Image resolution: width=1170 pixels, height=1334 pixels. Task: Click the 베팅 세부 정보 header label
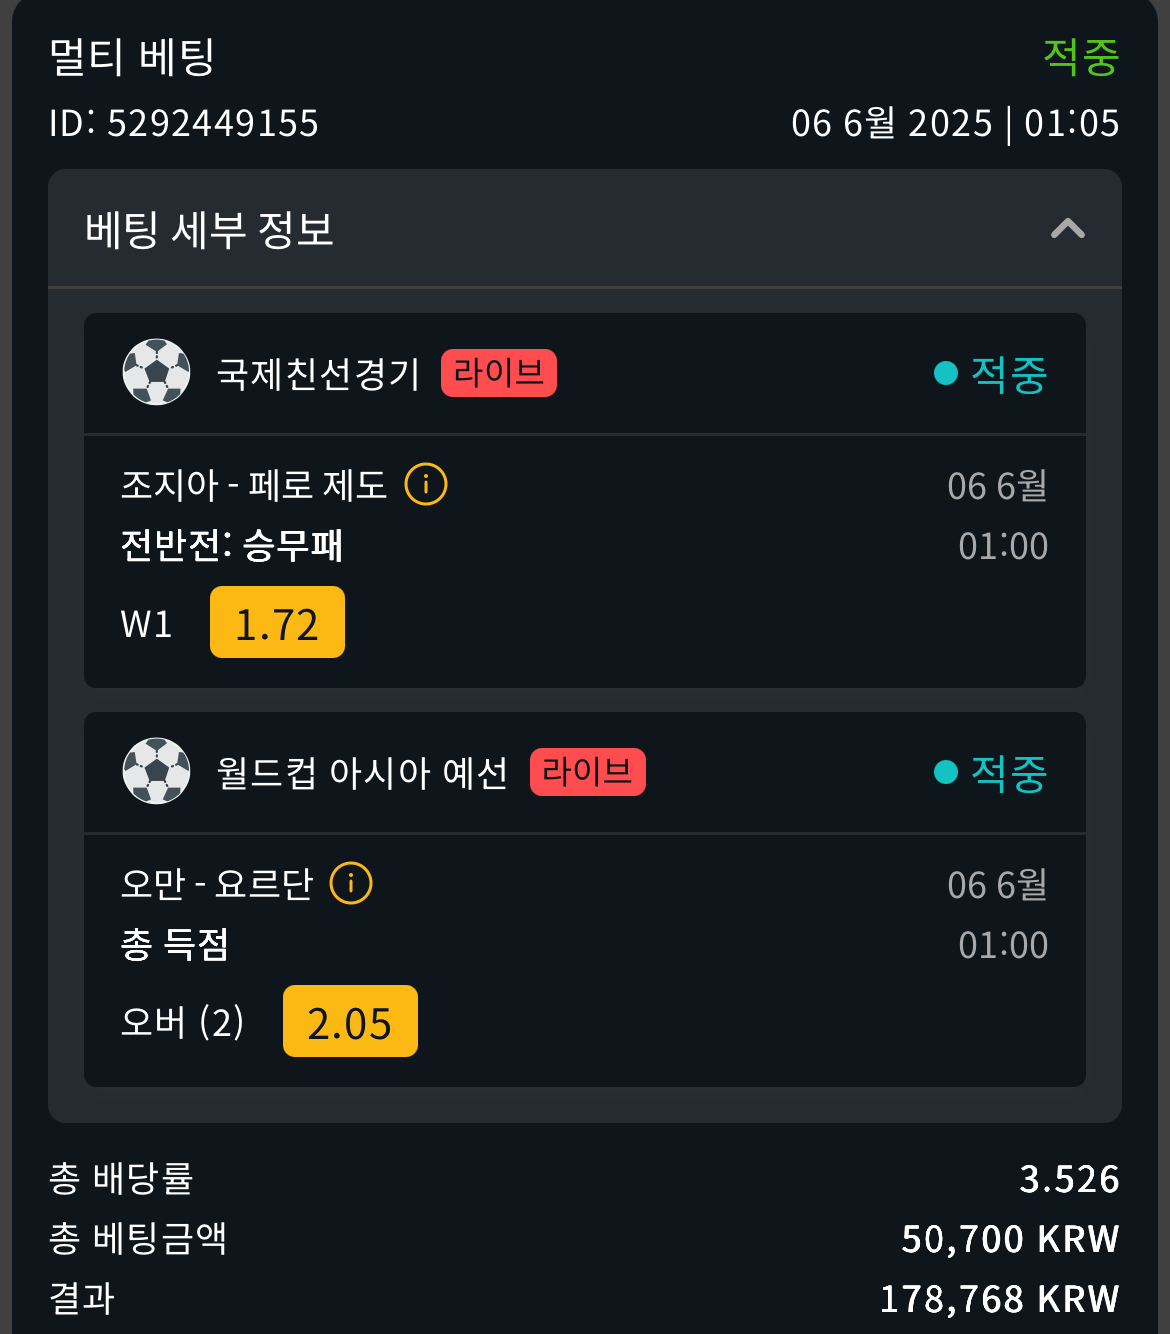pos(209,230)
